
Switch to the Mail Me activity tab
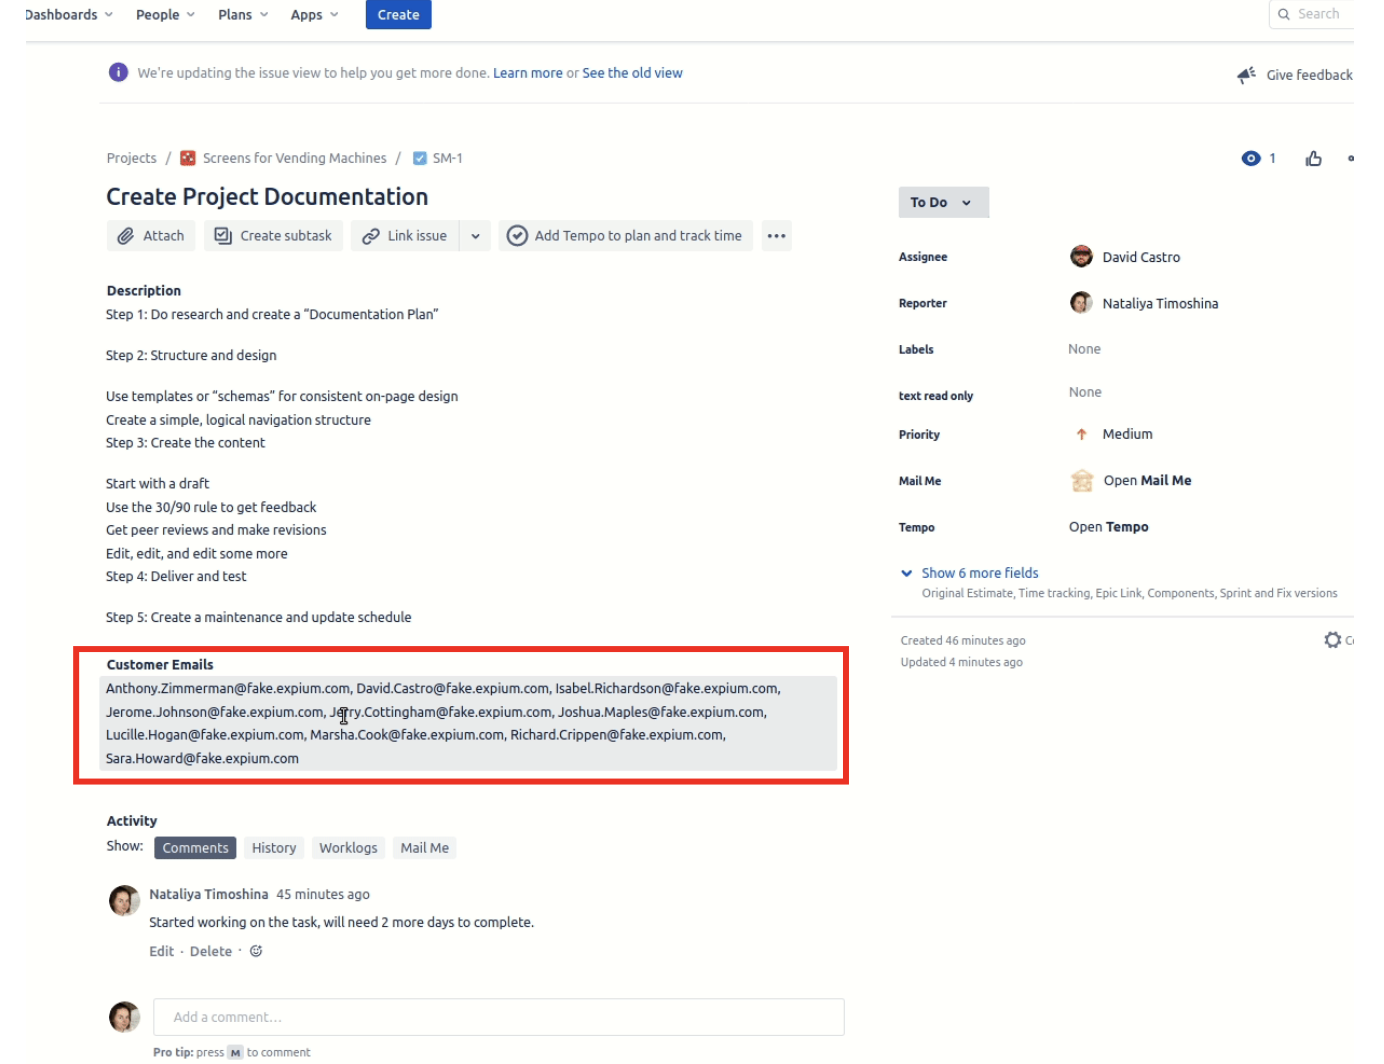click(x=425, y=848)
